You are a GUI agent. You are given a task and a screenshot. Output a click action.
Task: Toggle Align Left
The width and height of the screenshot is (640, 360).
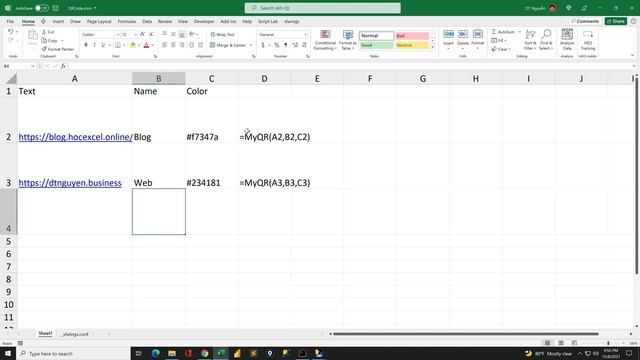pyautogui.click(x=164, y=45)
